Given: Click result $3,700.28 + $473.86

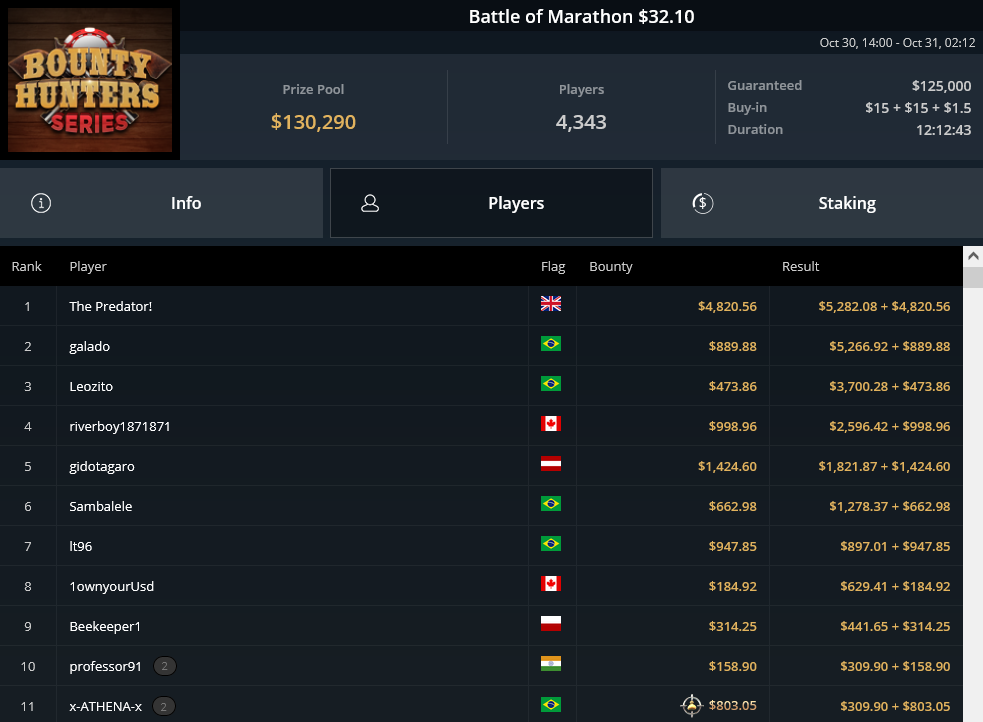Looking at the screenshot, I should coord(890,386).
